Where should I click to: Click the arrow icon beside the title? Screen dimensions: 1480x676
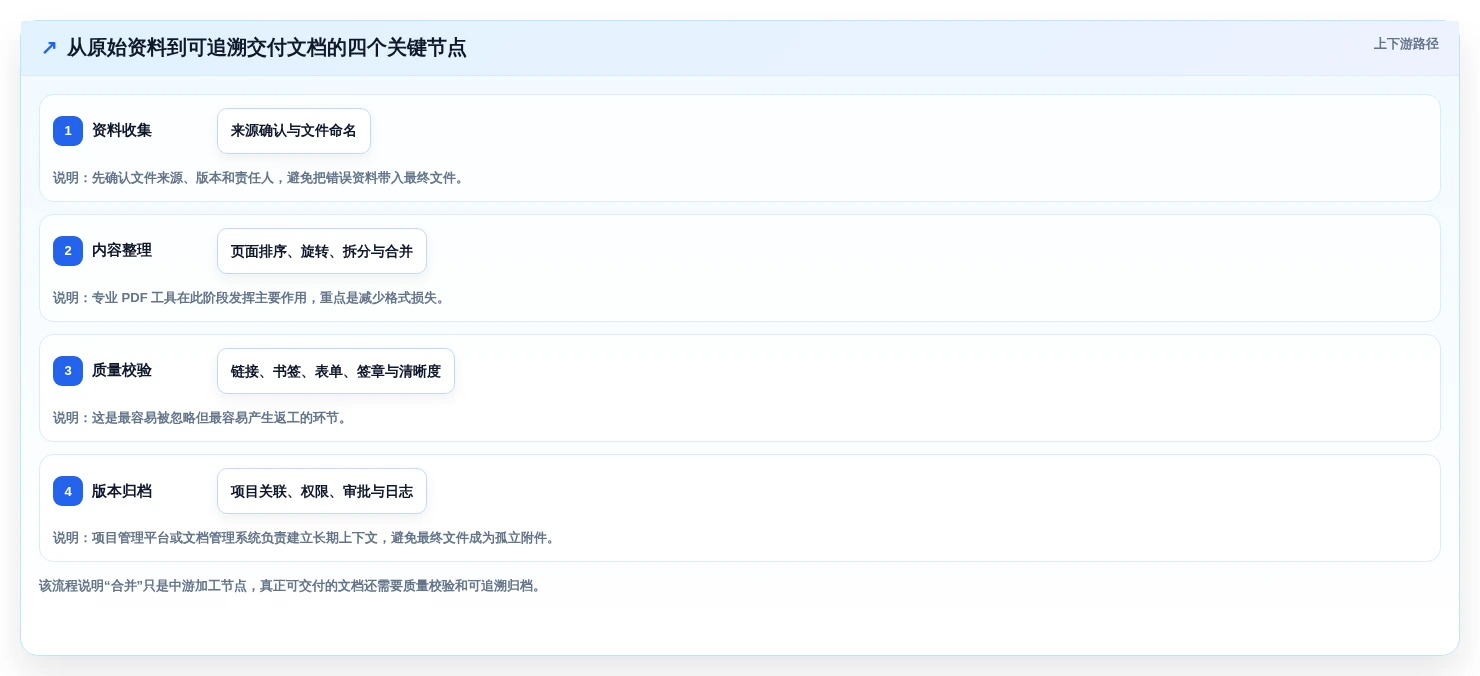(x=49, y=48)
